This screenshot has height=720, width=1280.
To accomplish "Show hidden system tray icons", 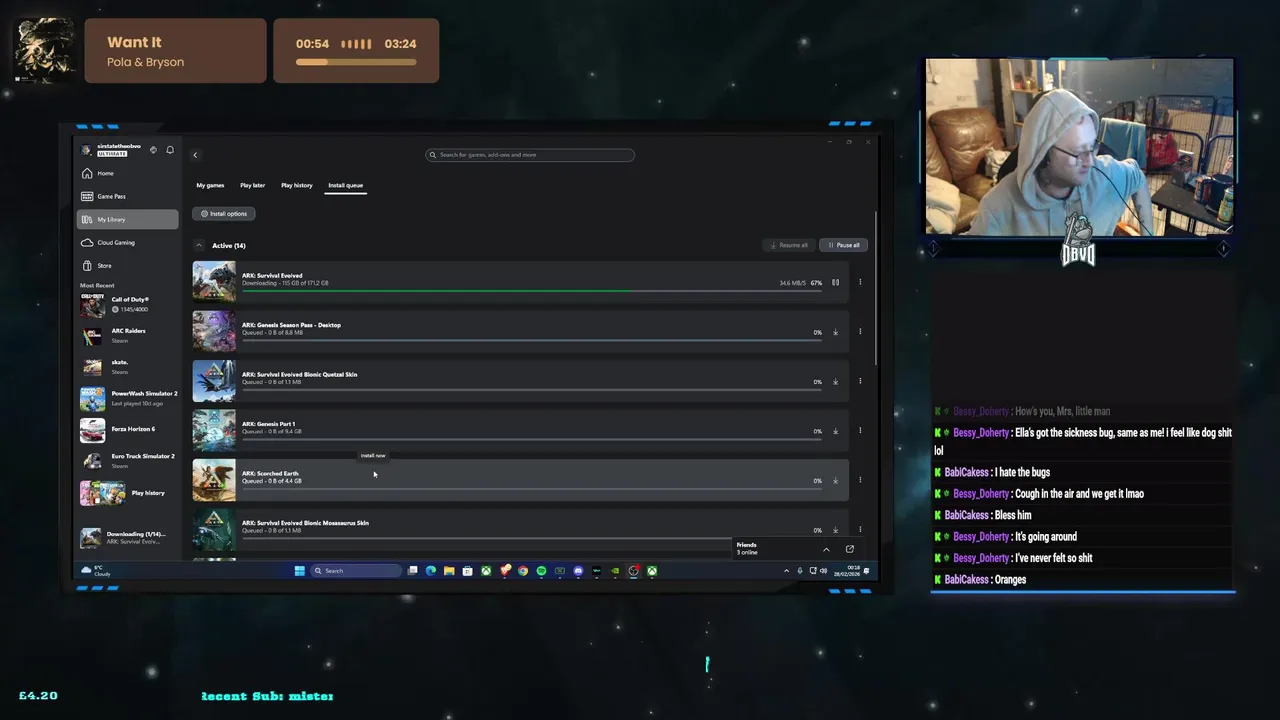I will point(786,571).
